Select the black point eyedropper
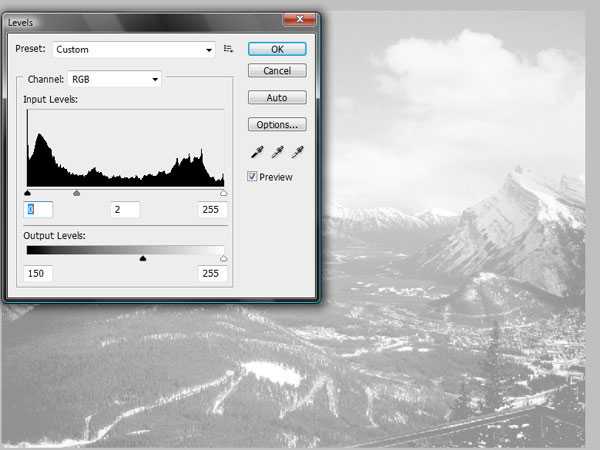This screenshot has height=450, width=600. (256, 152)
